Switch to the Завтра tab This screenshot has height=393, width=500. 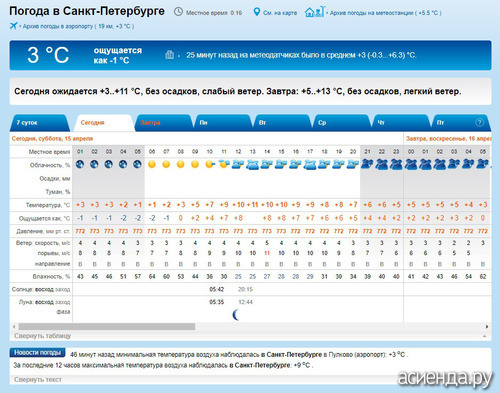click(163, 123)
